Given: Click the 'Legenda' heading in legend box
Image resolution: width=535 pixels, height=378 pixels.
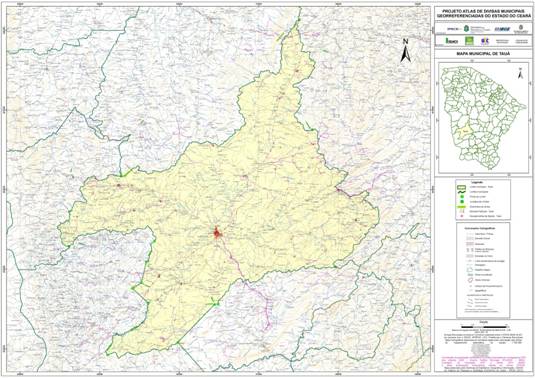Looking at the screenshot, I should coord(477,183).
